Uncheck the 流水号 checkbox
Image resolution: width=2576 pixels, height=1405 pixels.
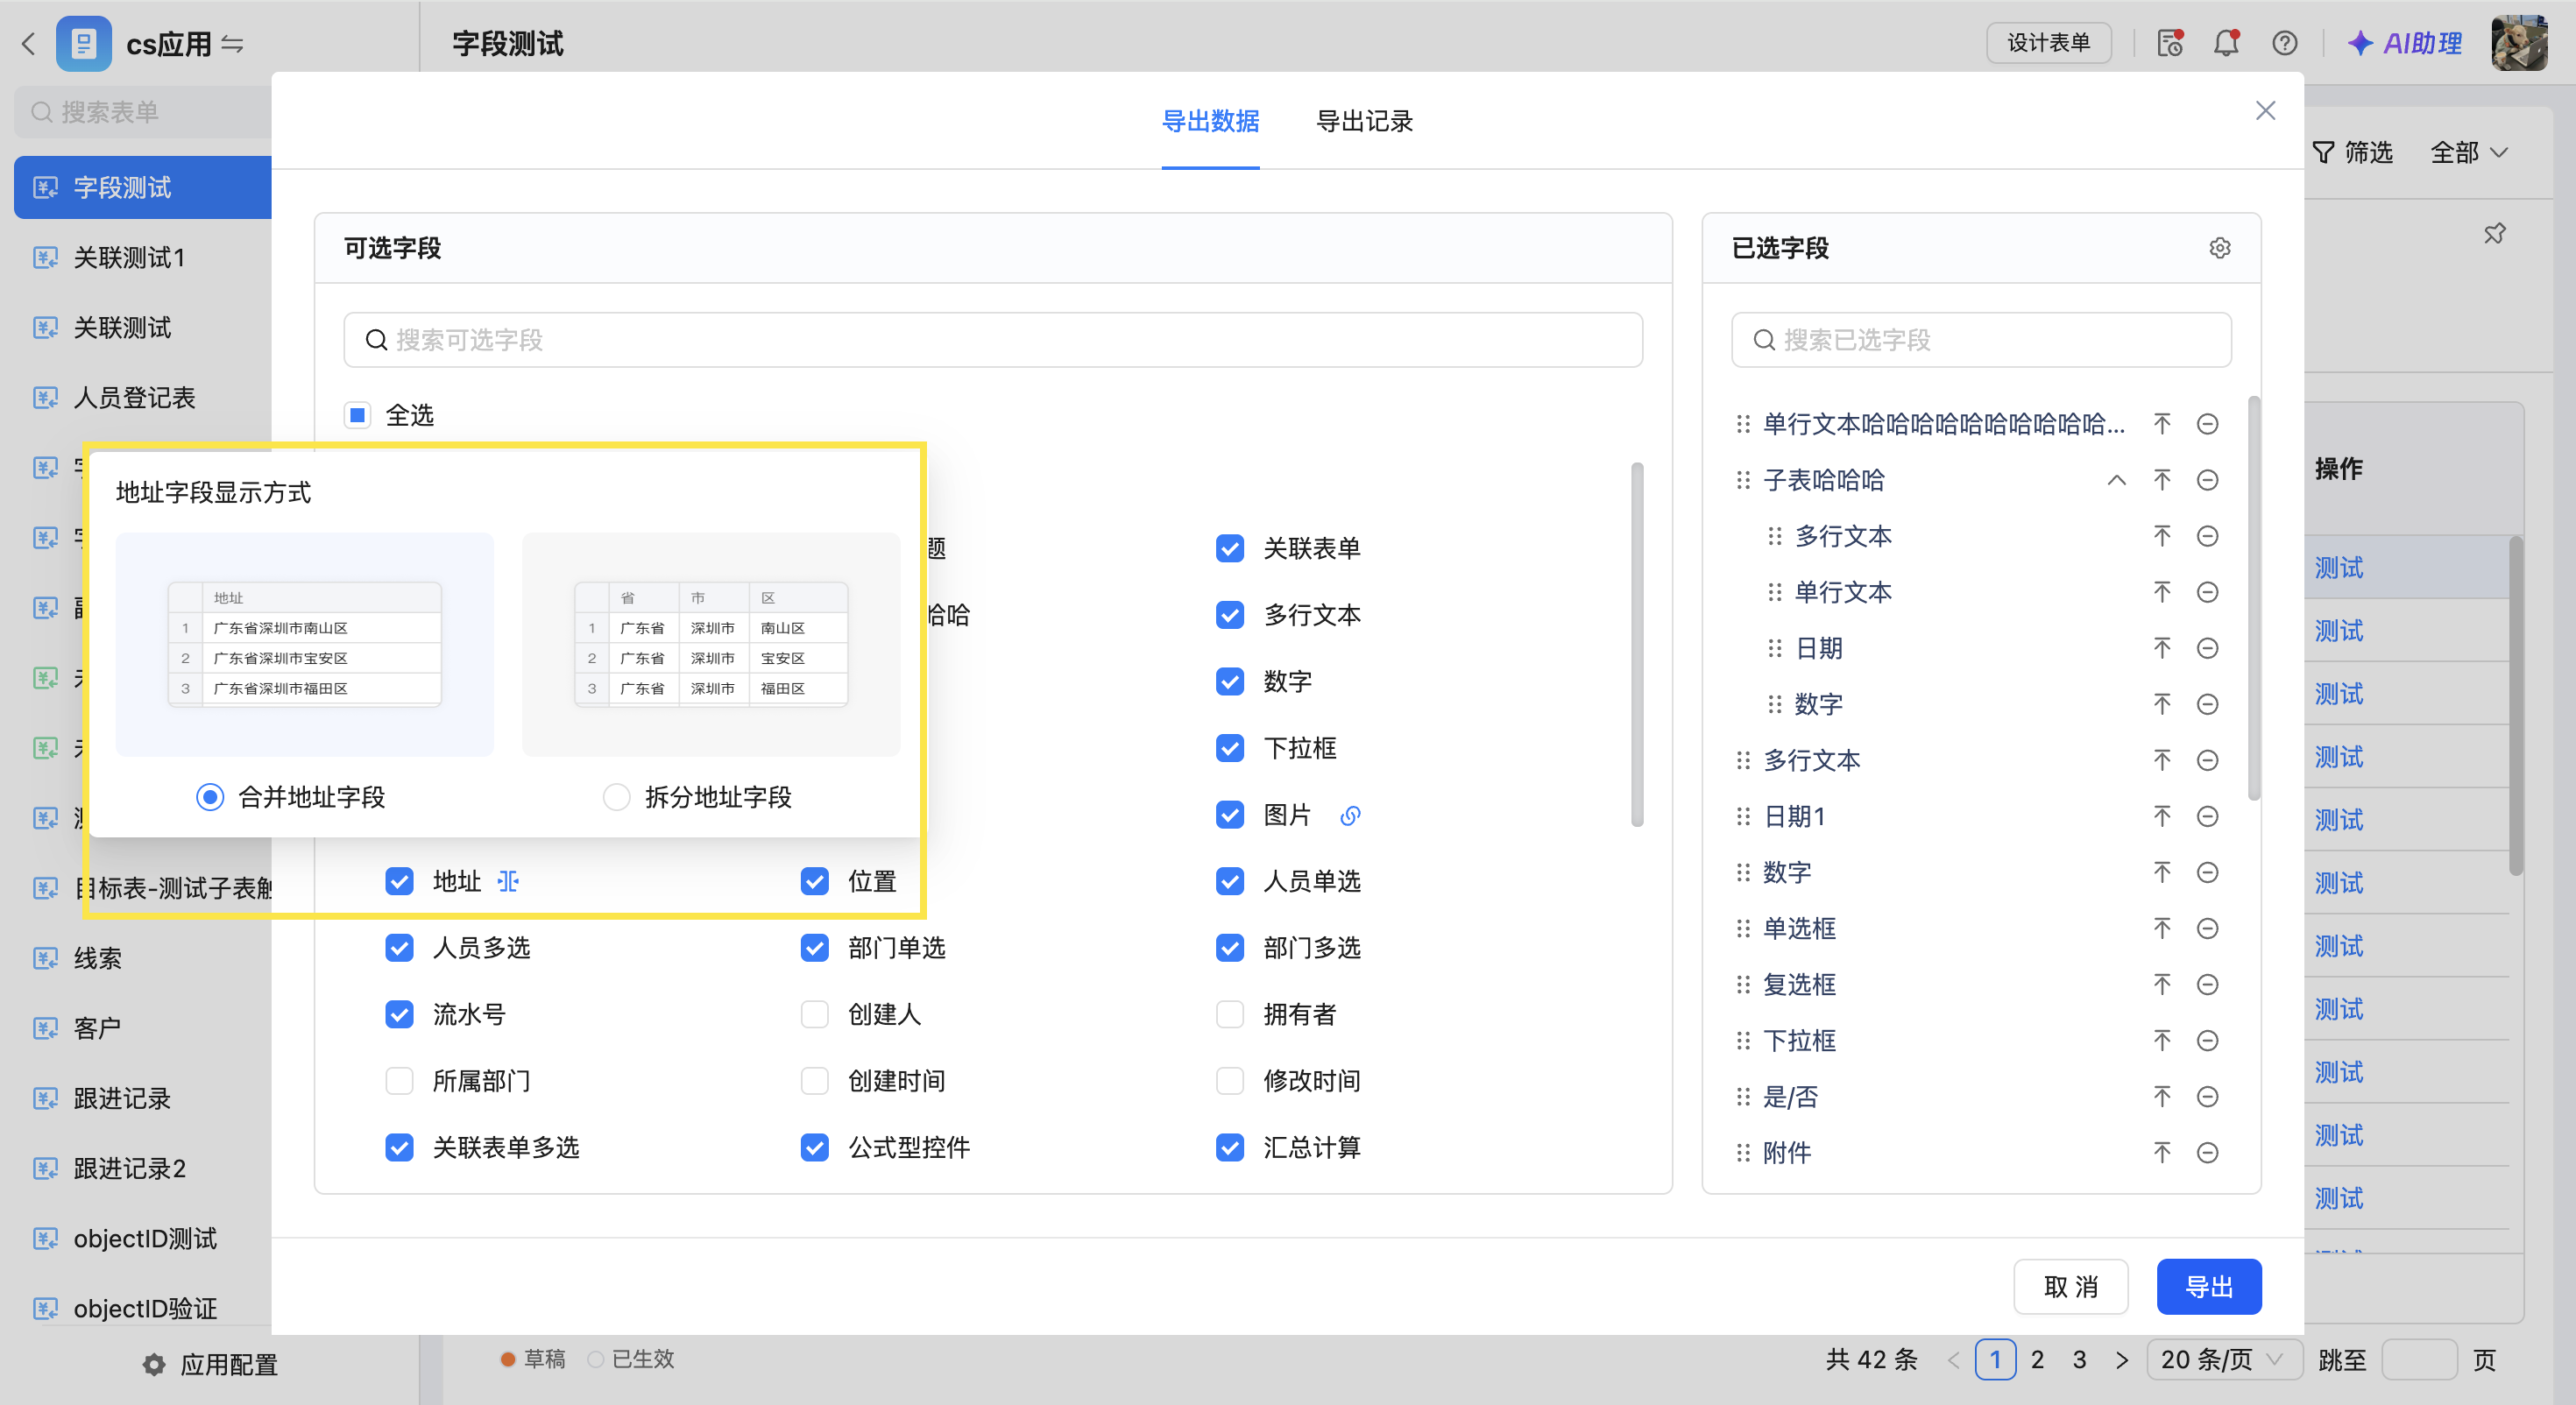pyautogui.click(x=399, y=1014)
